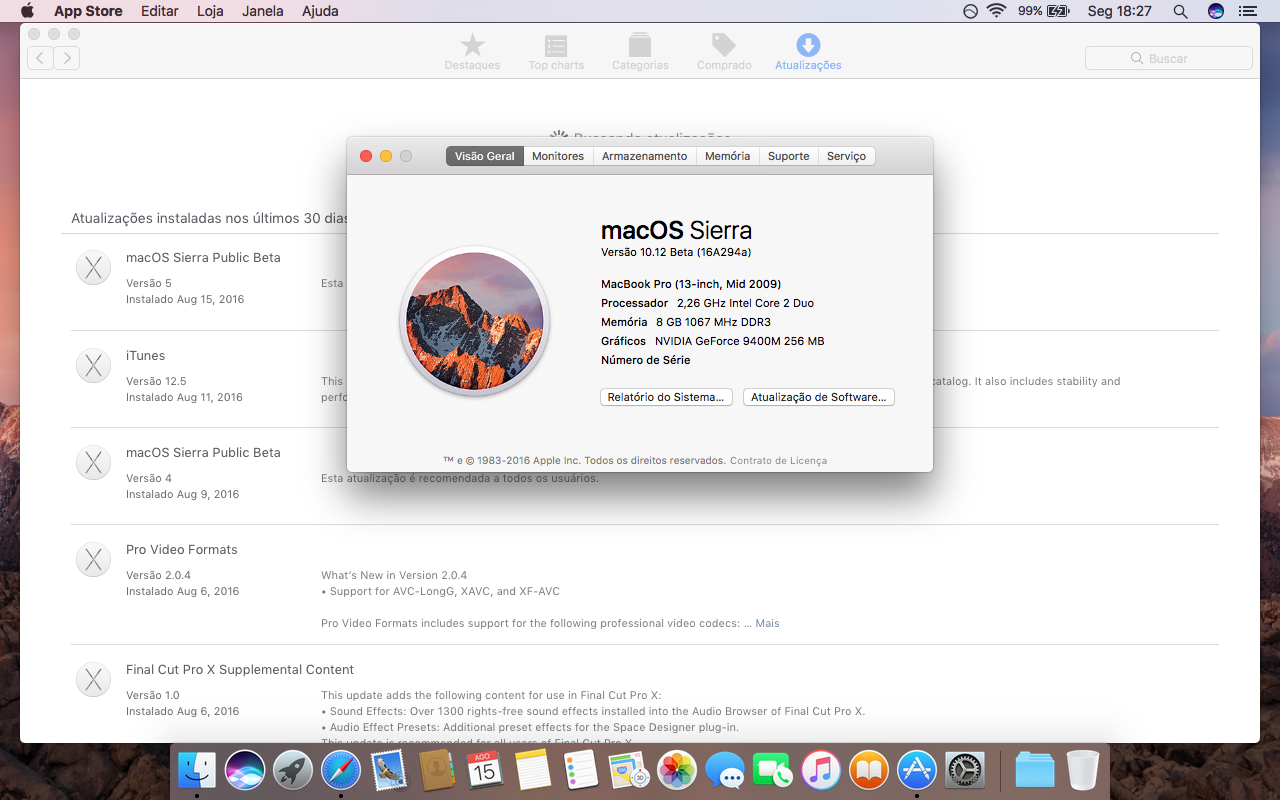Open Mail eagle stamp icon in Dock

pyautogui.click(x=389, y=770)
